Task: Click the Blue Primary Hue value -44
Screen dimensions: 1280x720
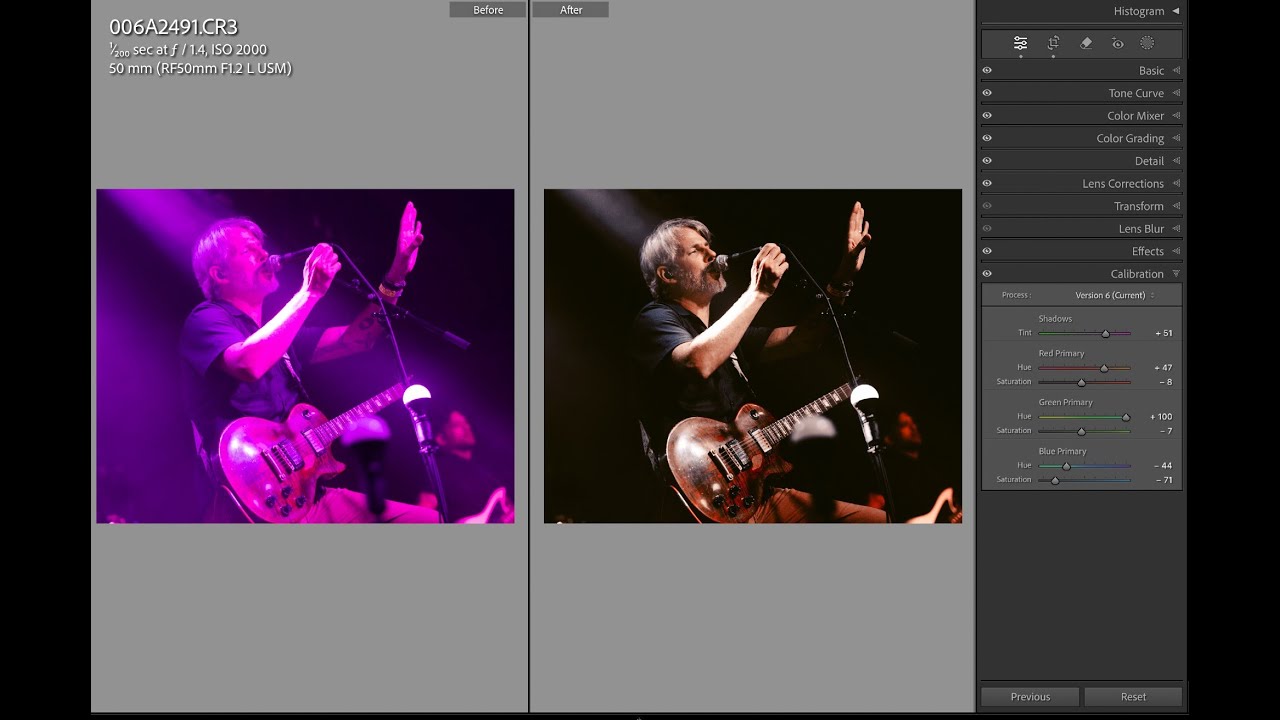Action: click(x=1163, y=466)
